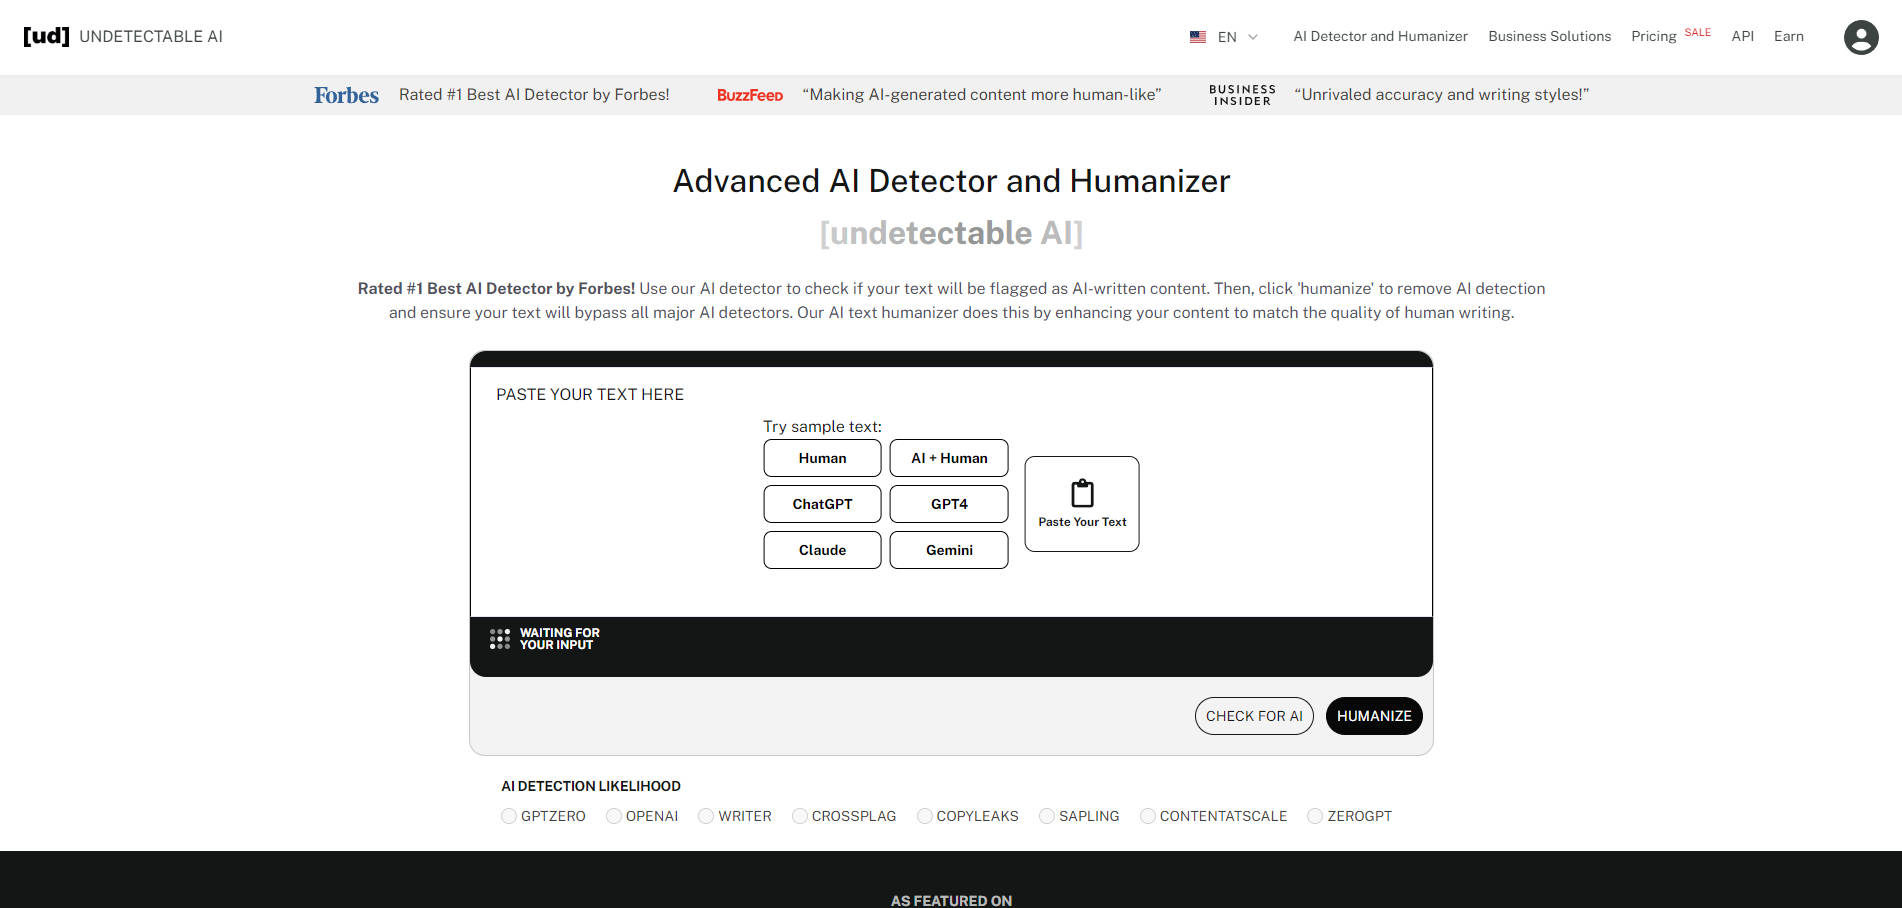1902x908 pixels.
Task: Open the Earn link in the navigation
Action: pyautogui.click(x=1788, y=36)
